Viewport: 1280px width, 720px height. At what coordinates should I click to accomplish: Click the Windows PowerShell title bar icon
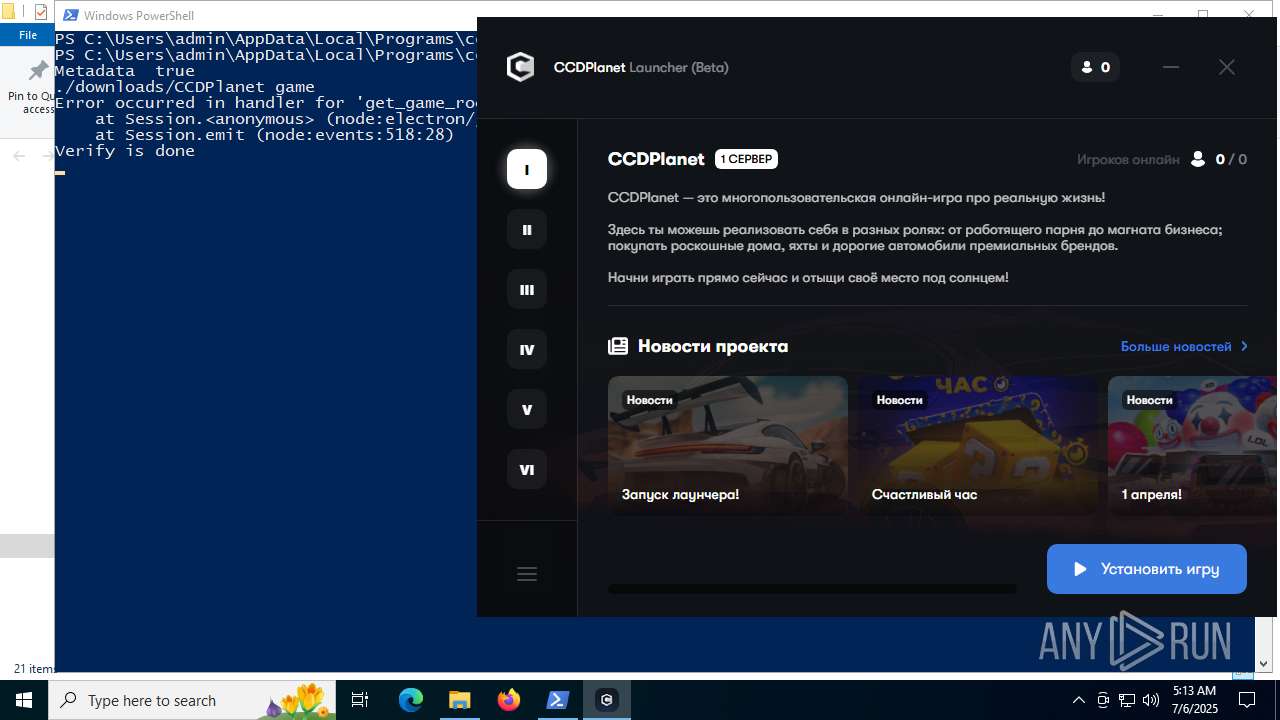71,15
